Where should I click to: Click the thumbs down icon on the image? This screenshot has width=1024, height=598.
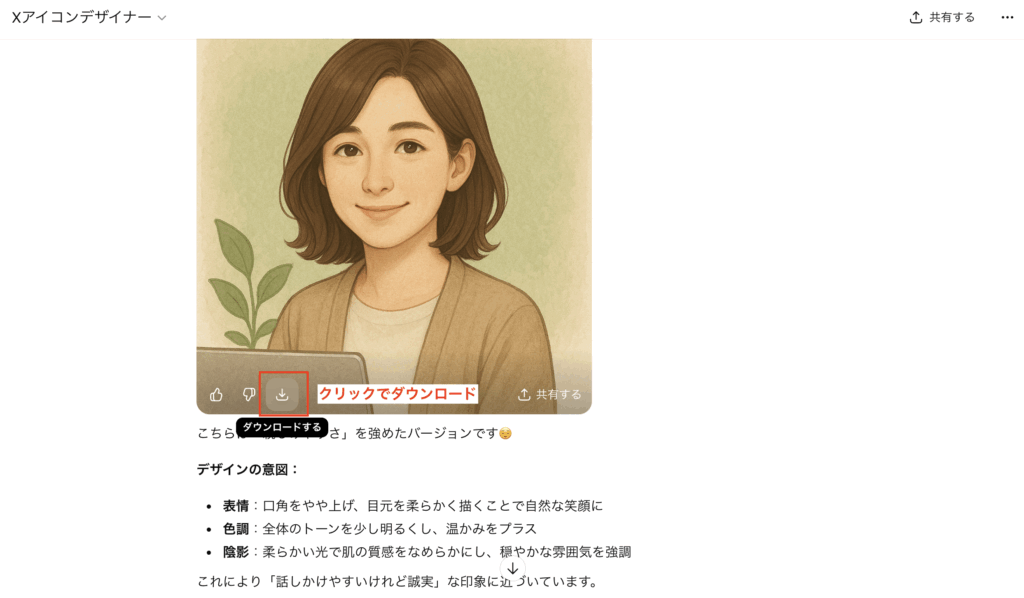(x=249, y=394)
